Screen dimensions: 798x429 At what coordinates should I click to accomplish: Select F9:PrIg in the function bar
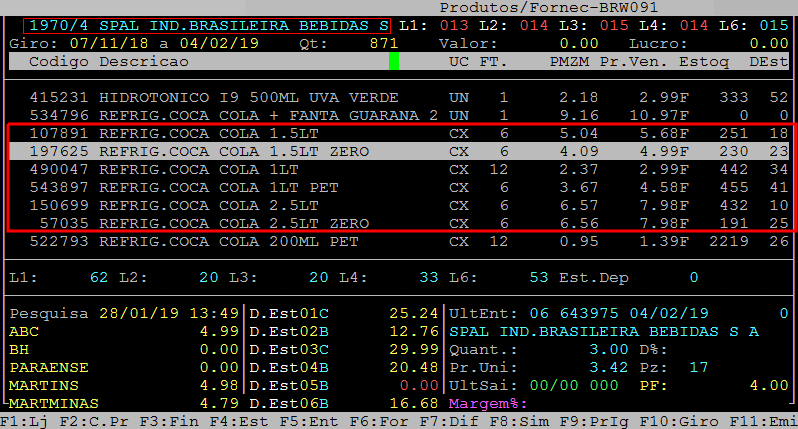586,421
